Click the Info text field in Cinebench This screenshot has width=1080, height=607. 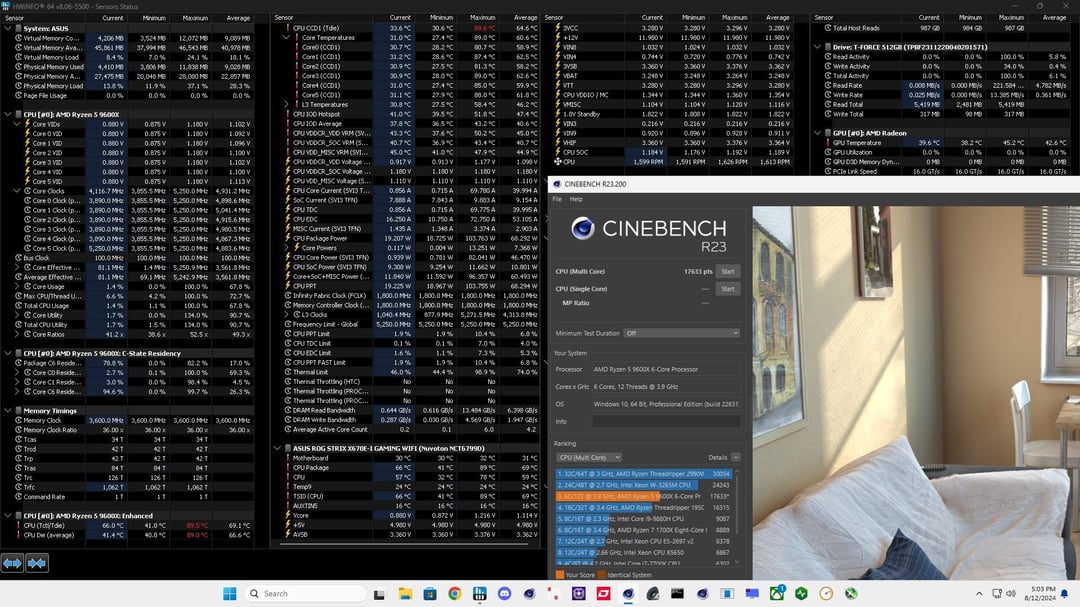click(x=666, y=421)
